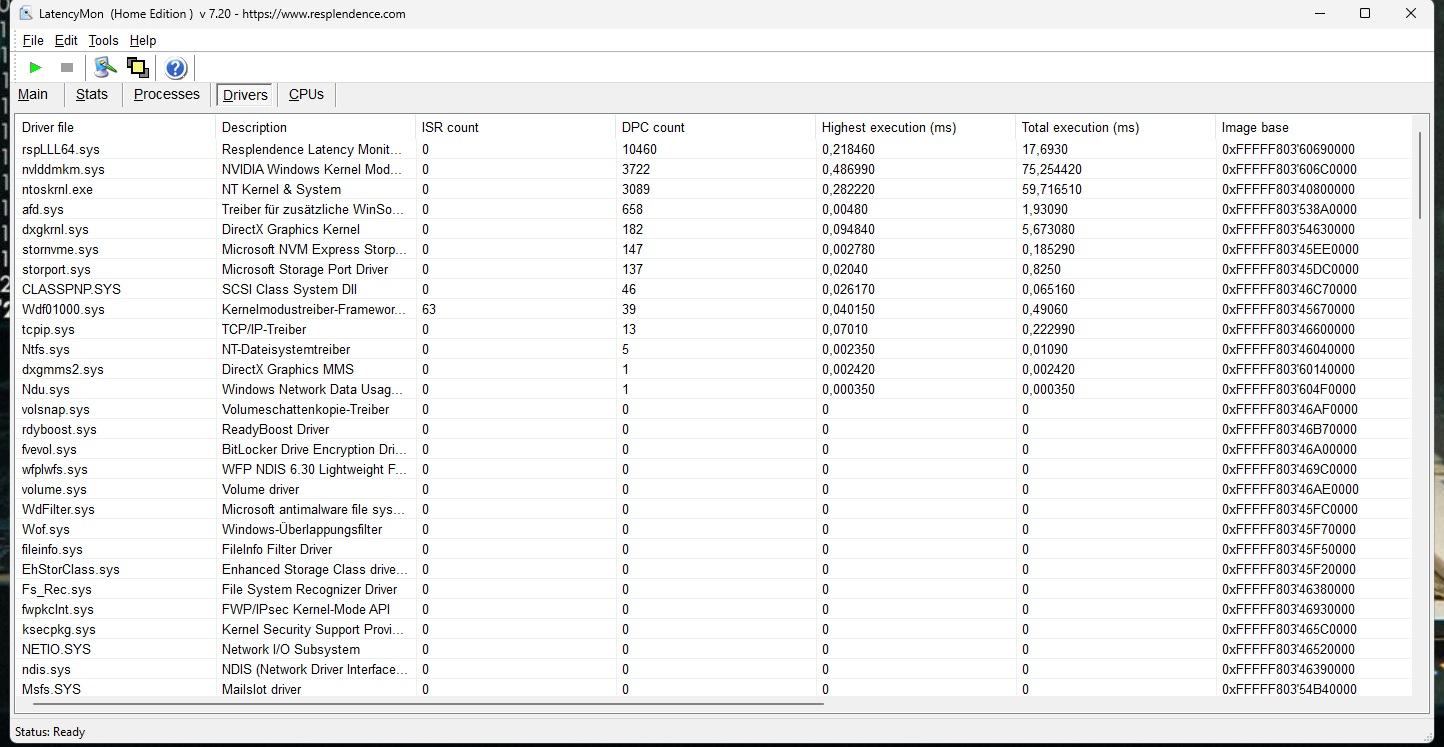Select the NETIO.SYS driver row
Screen dimensions: 1444x747
pos(714,649)
